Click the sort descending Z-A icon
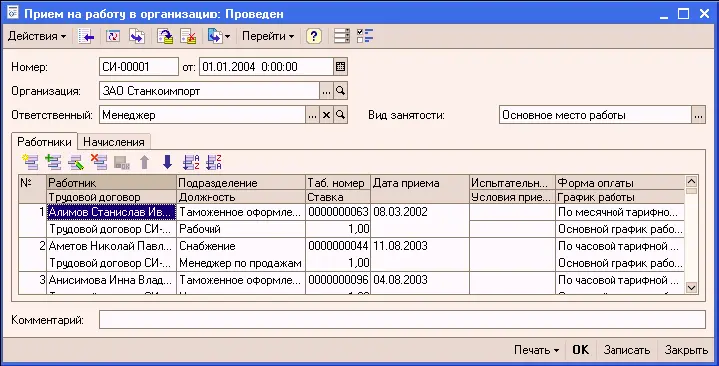 coord(214,162)
